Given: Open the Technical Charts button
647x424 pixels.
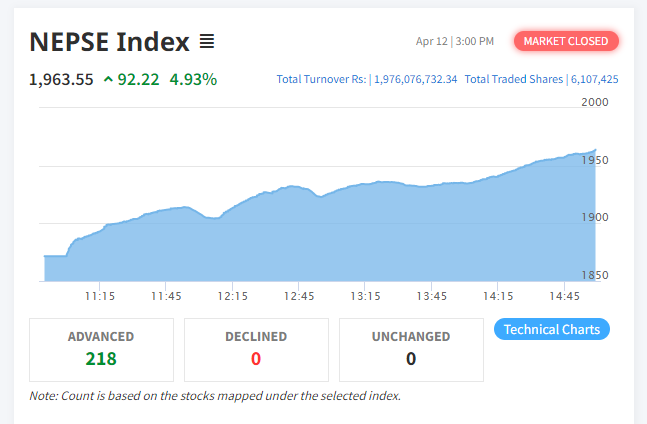Looking at the screenshot, I should [552, 329].
